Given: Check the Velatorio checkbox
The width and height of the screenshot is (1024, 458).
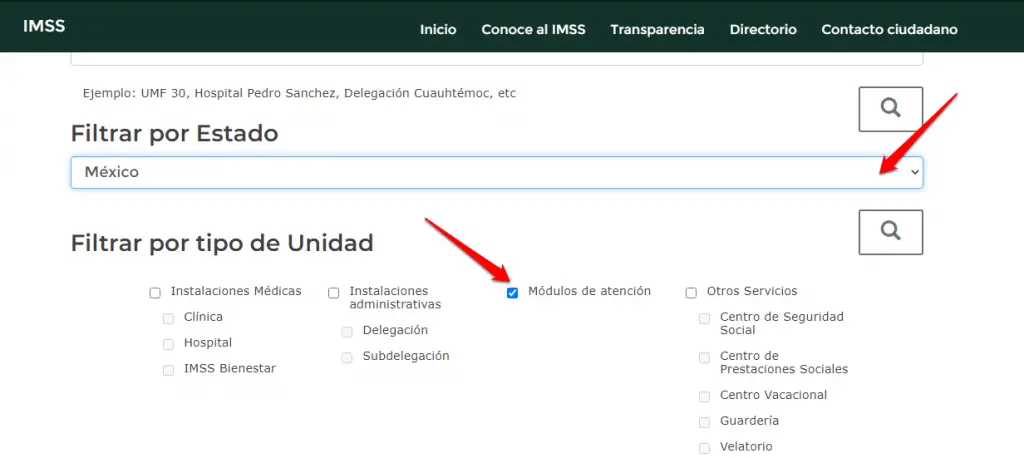Looking at the screenshot, I should pyautogui.click(x=704, y=448).
